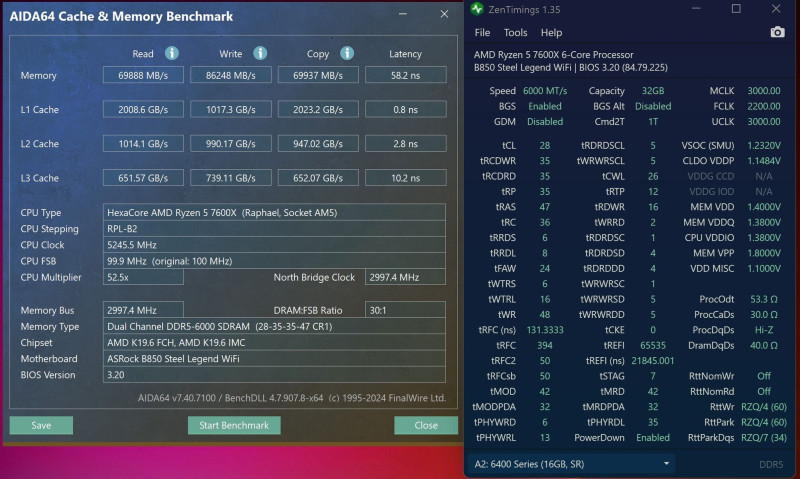The image size is (800, 479).
Task: Select L3 Cache Copy value 652.07 GB/s
Action: pyautogui.click(x=318, y=178)
